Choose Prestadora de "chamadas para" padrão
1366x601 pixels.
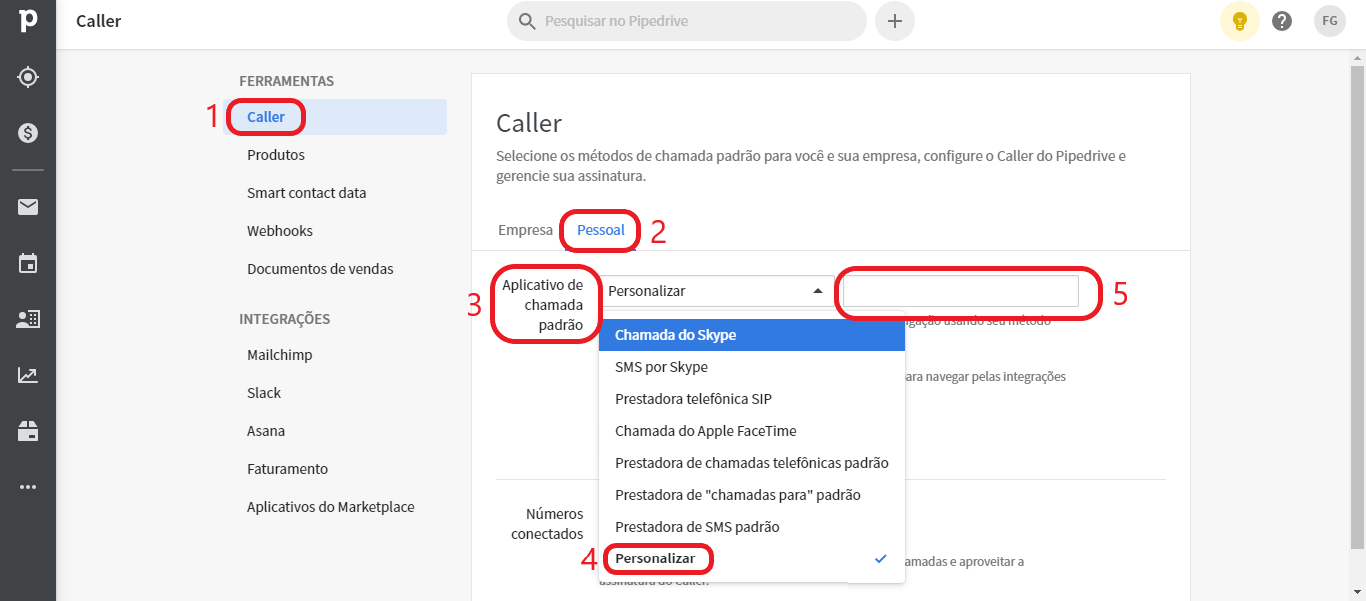click(752, 495)
